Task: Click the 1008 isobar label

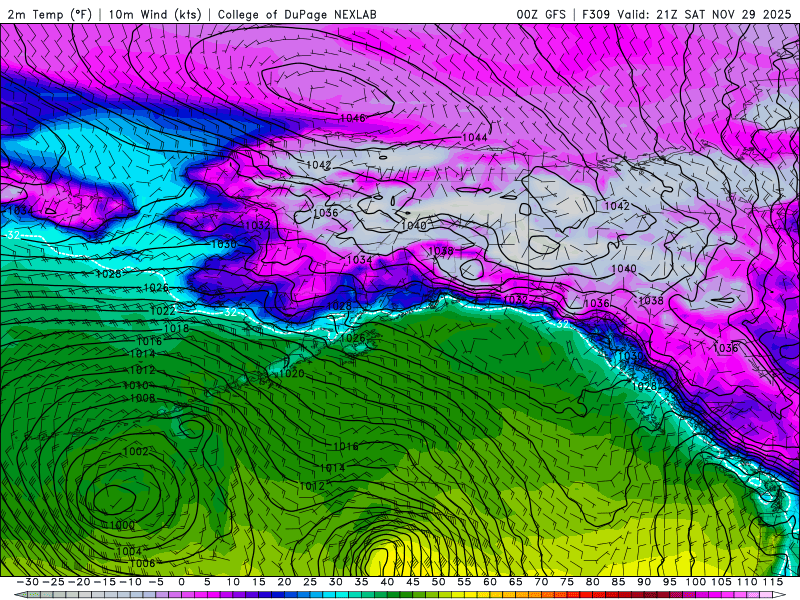Action: coord(142,398)
